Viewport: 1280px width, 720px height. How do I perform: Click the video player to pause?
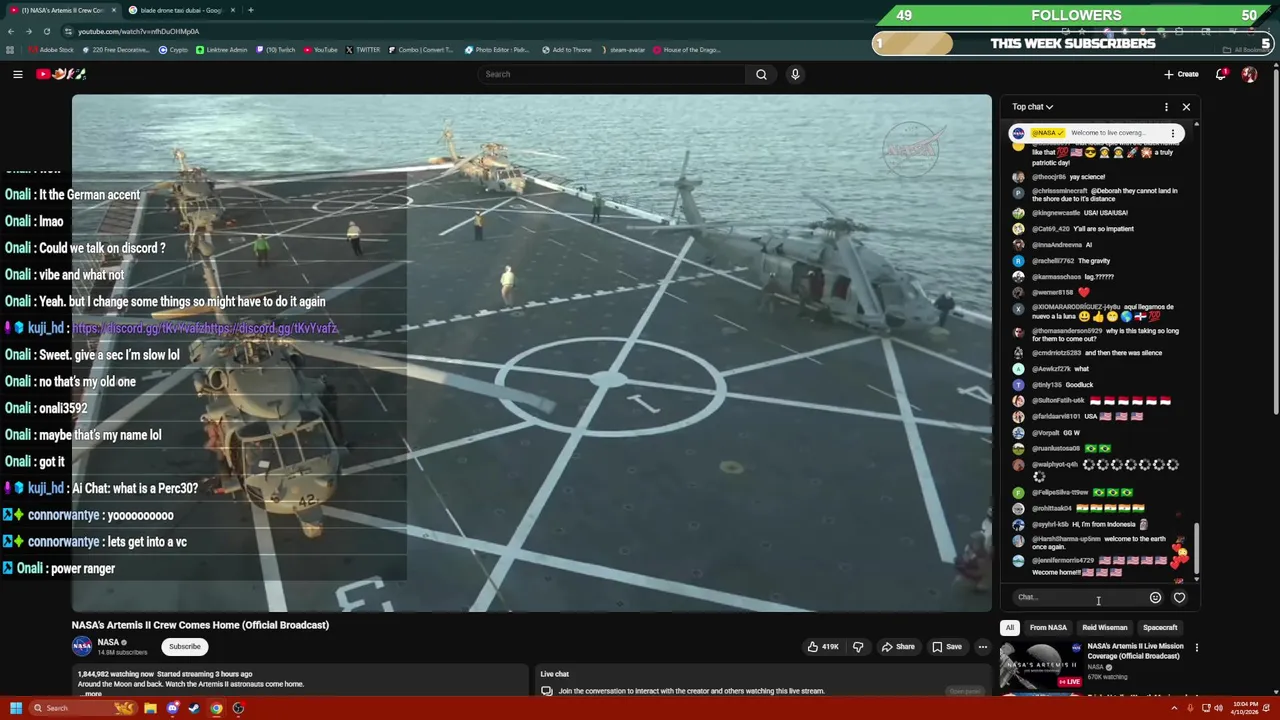coord(531,353)
